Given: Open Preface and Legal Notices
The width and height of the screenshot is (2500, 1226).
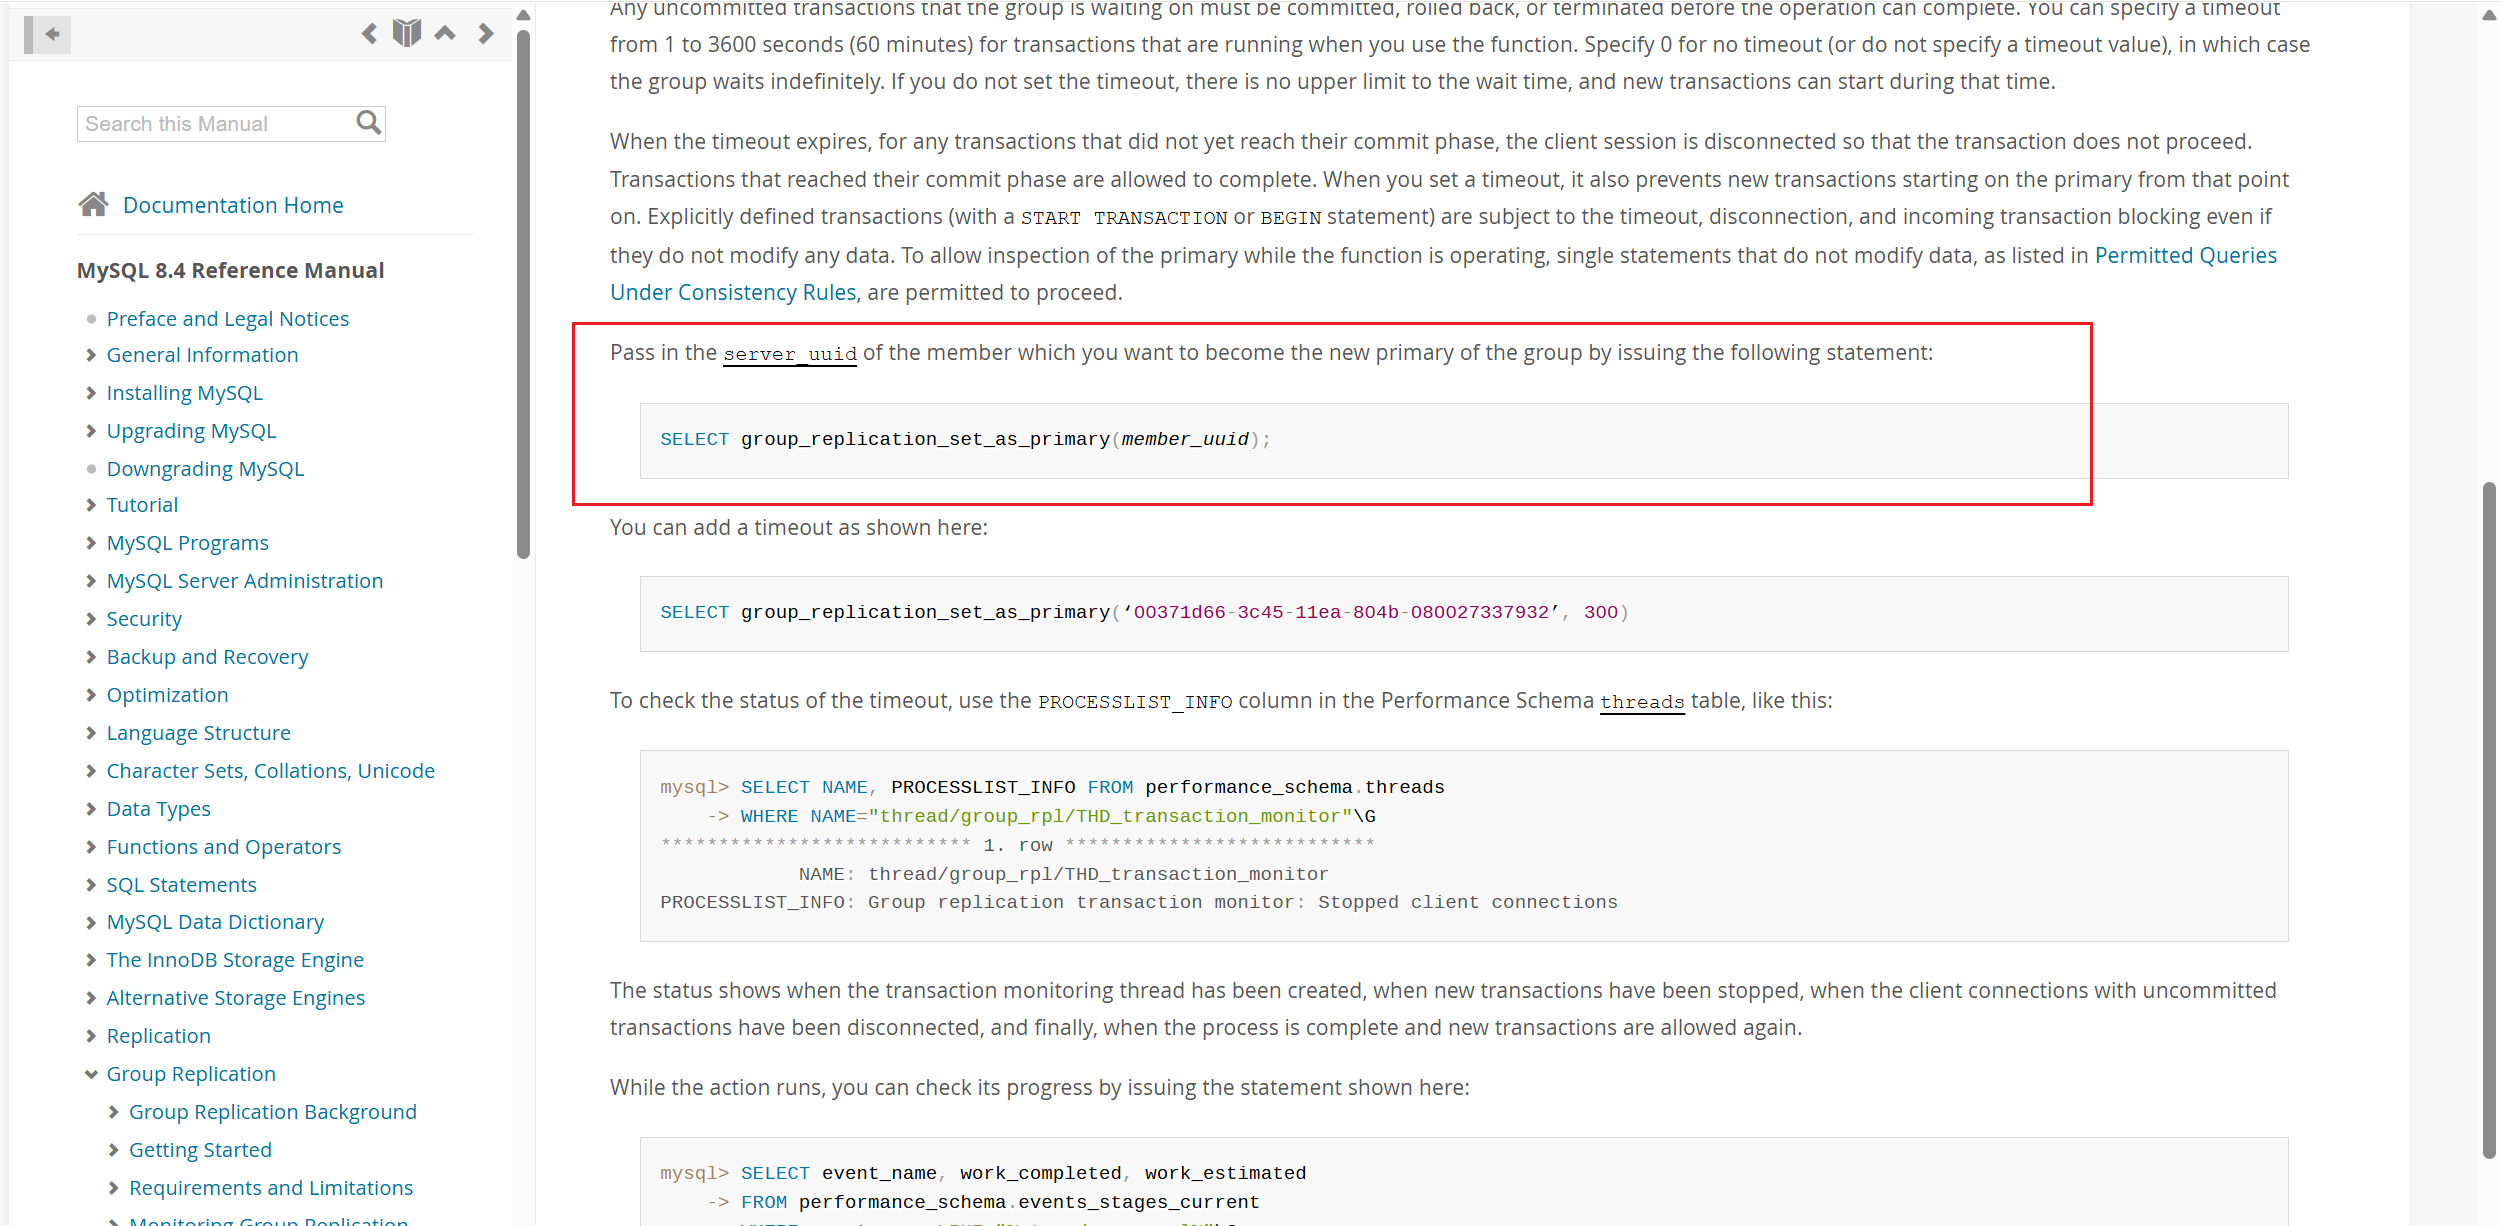Looking at the screenshot, I should click(227, 319).
